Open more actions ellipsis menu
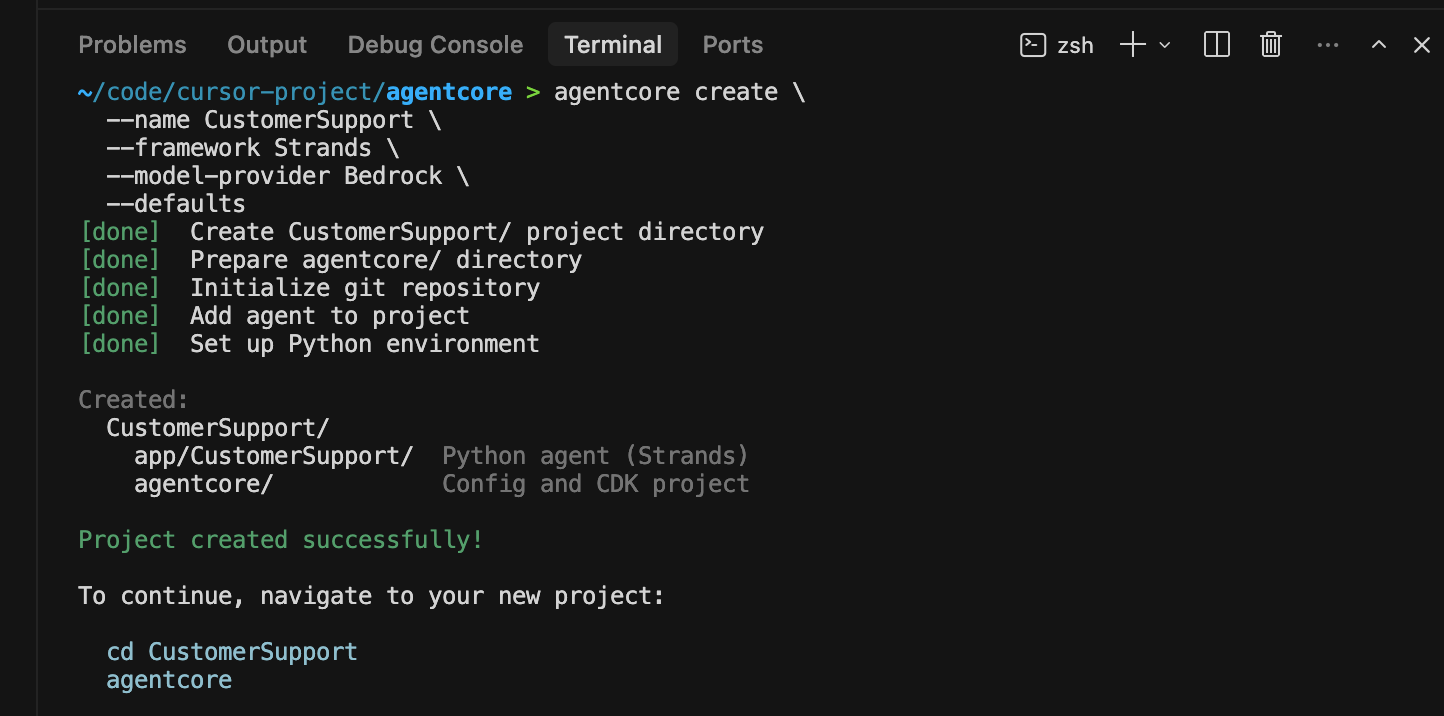The height and width of the screenshot is (716, 1444). (x=1327, y=45)
